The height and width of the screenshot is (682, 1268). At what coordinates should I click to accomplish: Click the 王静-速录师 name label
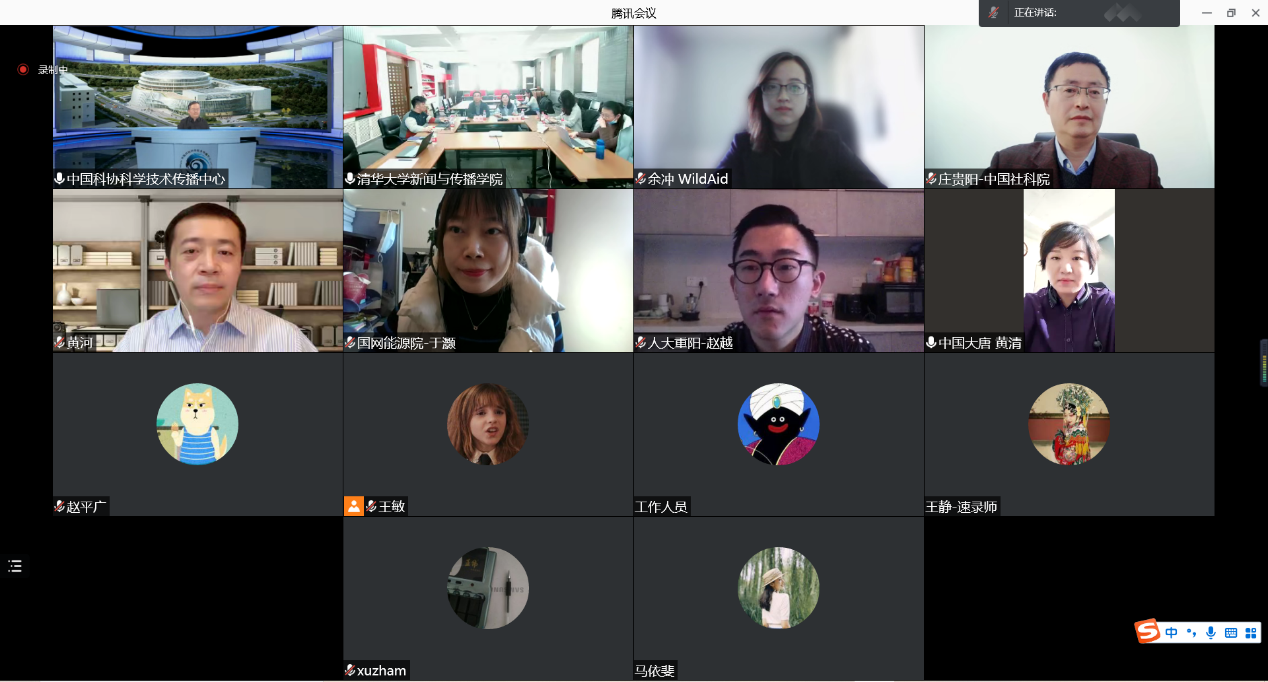coord(961,507)
